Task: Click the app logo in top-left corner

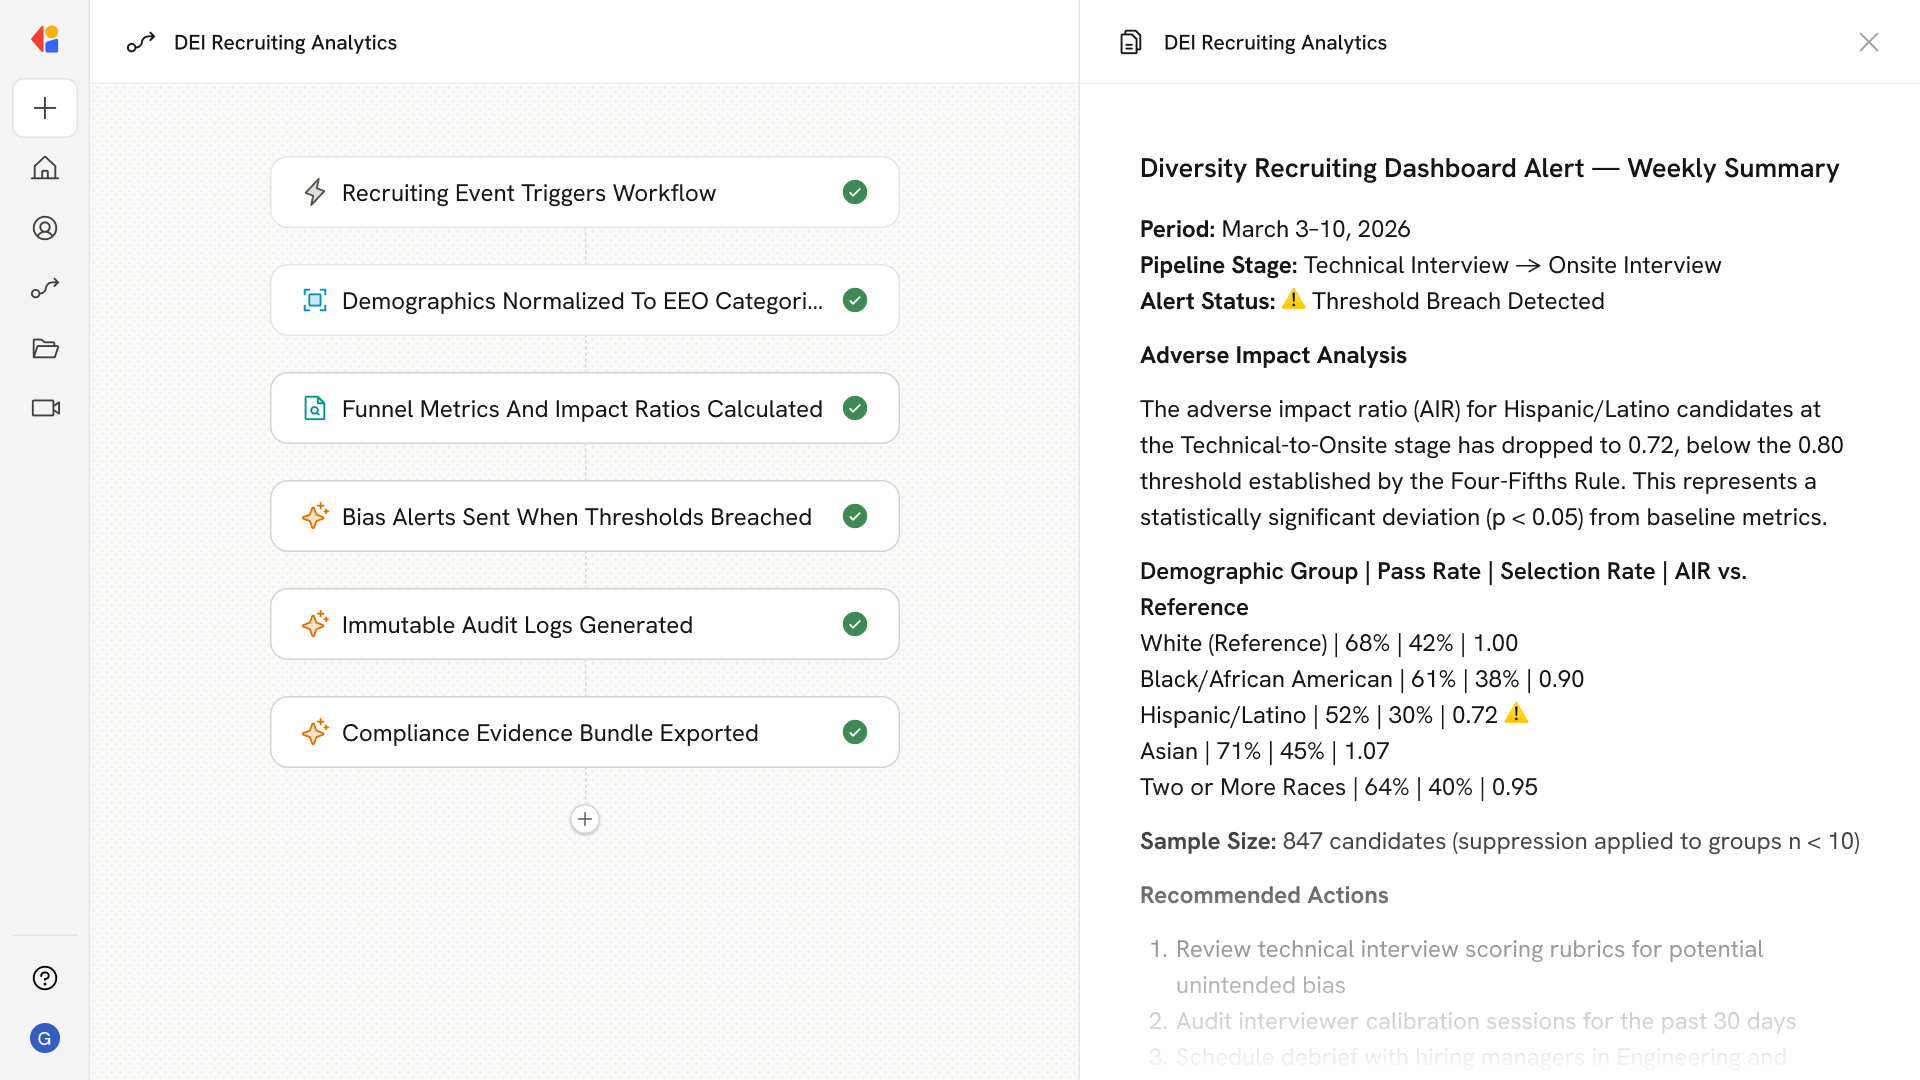Action: click(45, 40)
